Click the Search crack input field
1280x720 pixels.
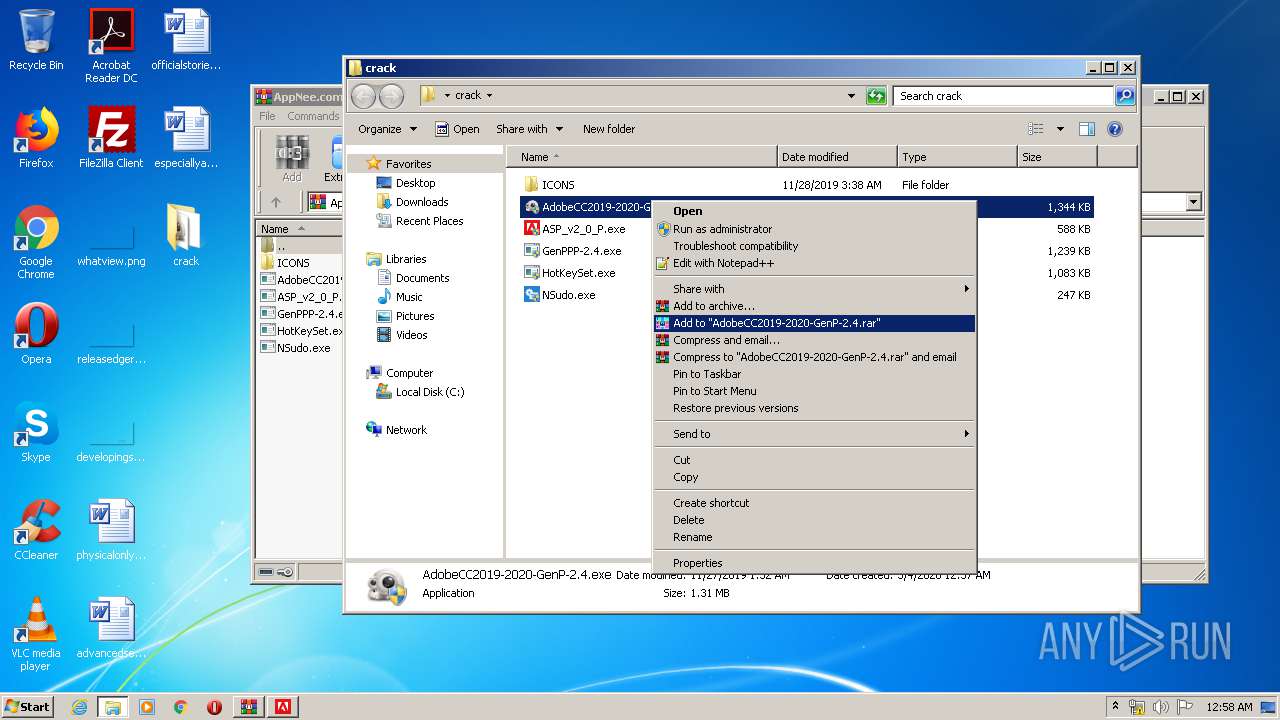click(x=1003, y=96)
